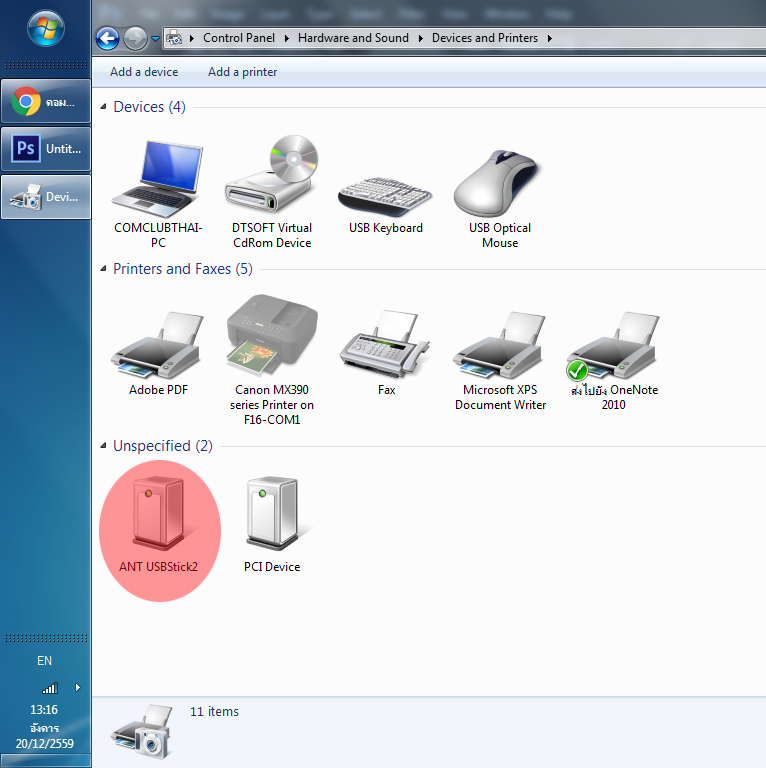Screen dimensions: 766x768
Task: Open the Windows Start orb
Action: pos(46,28)
